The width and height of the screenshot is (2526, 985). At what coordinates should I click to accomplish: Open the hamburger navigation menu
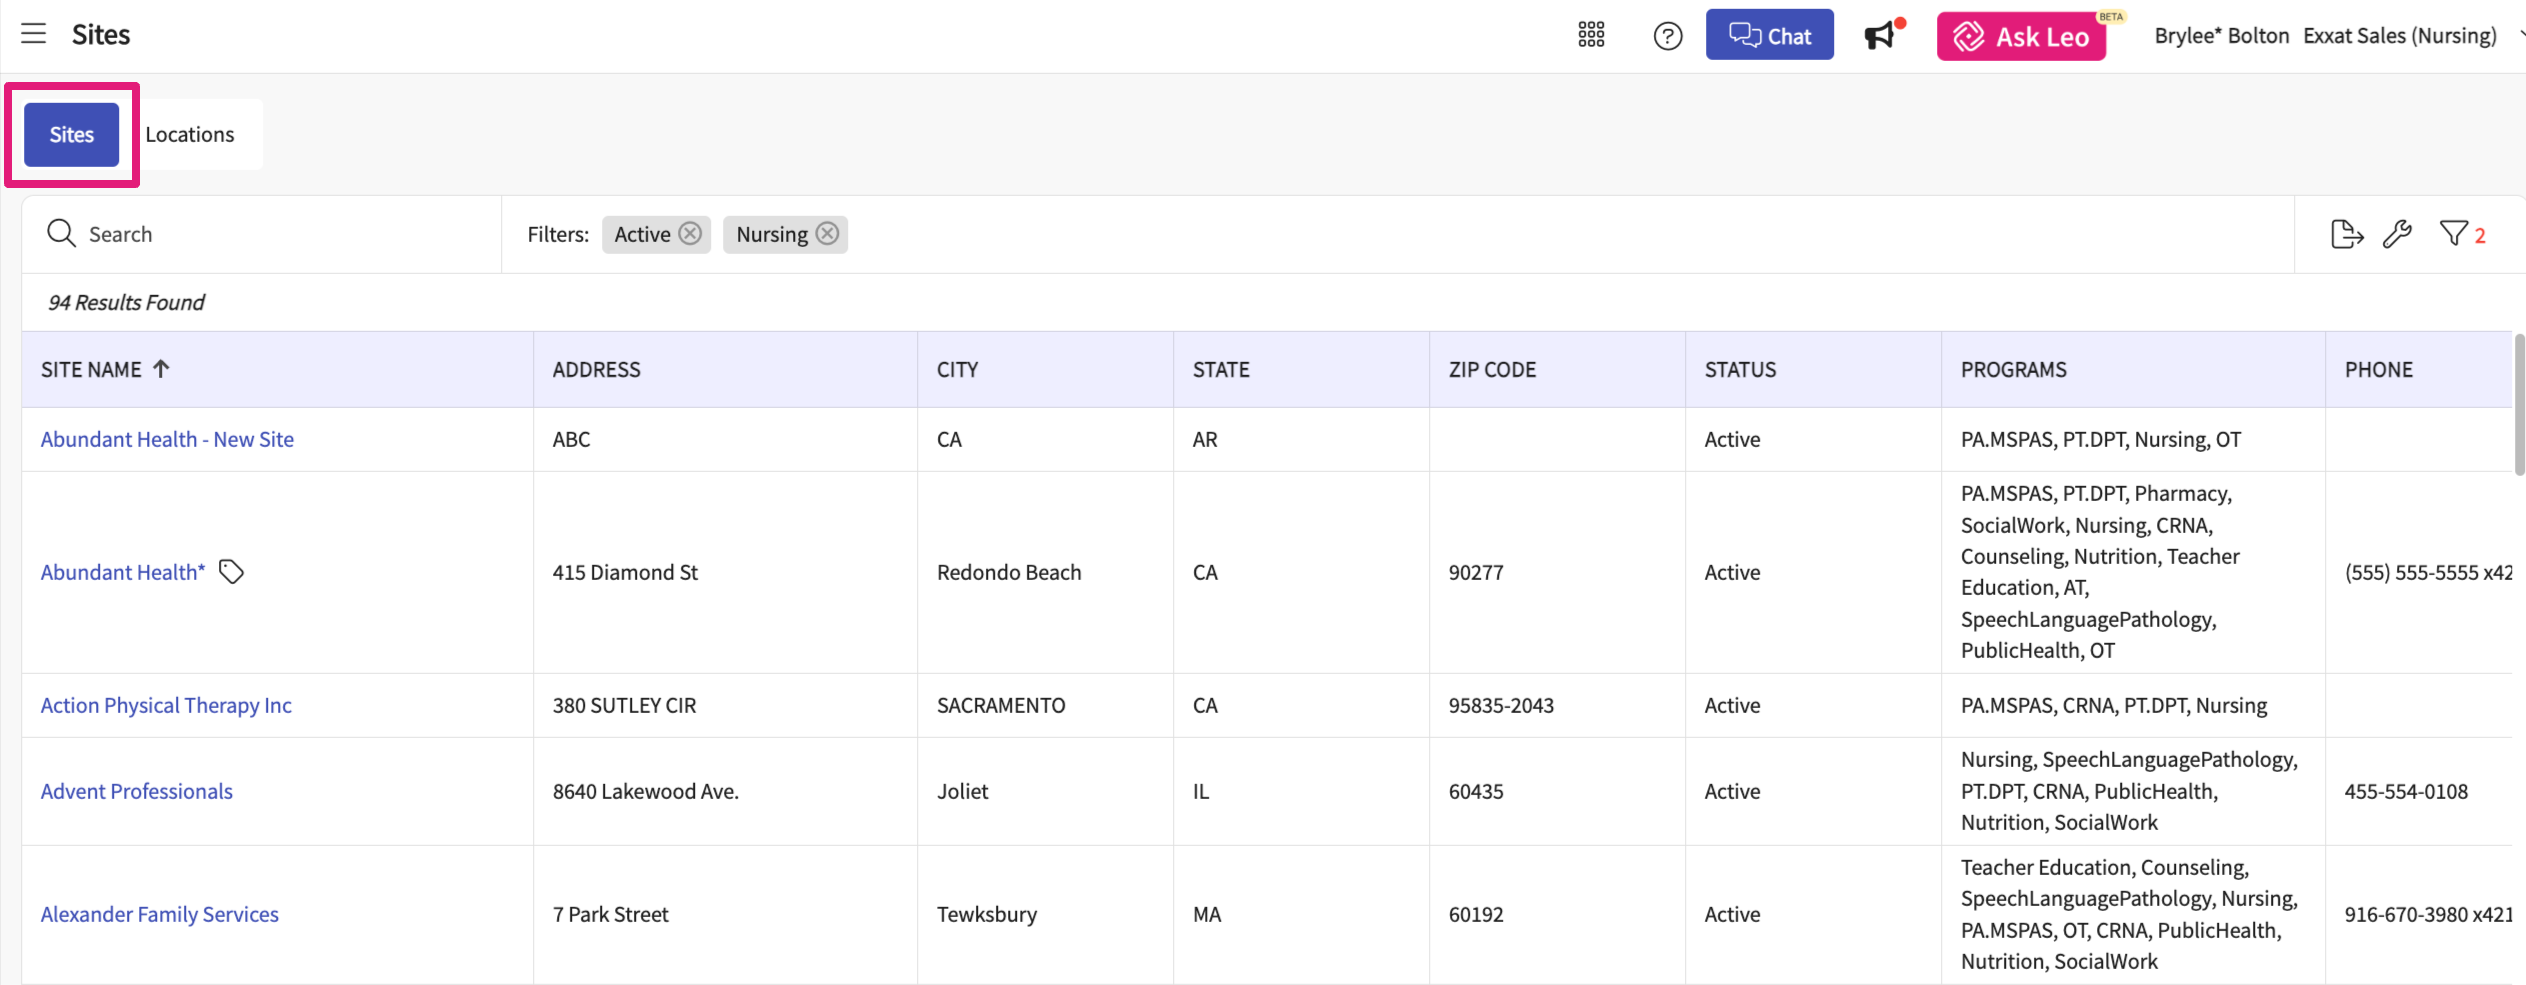[x=34, y=34]
